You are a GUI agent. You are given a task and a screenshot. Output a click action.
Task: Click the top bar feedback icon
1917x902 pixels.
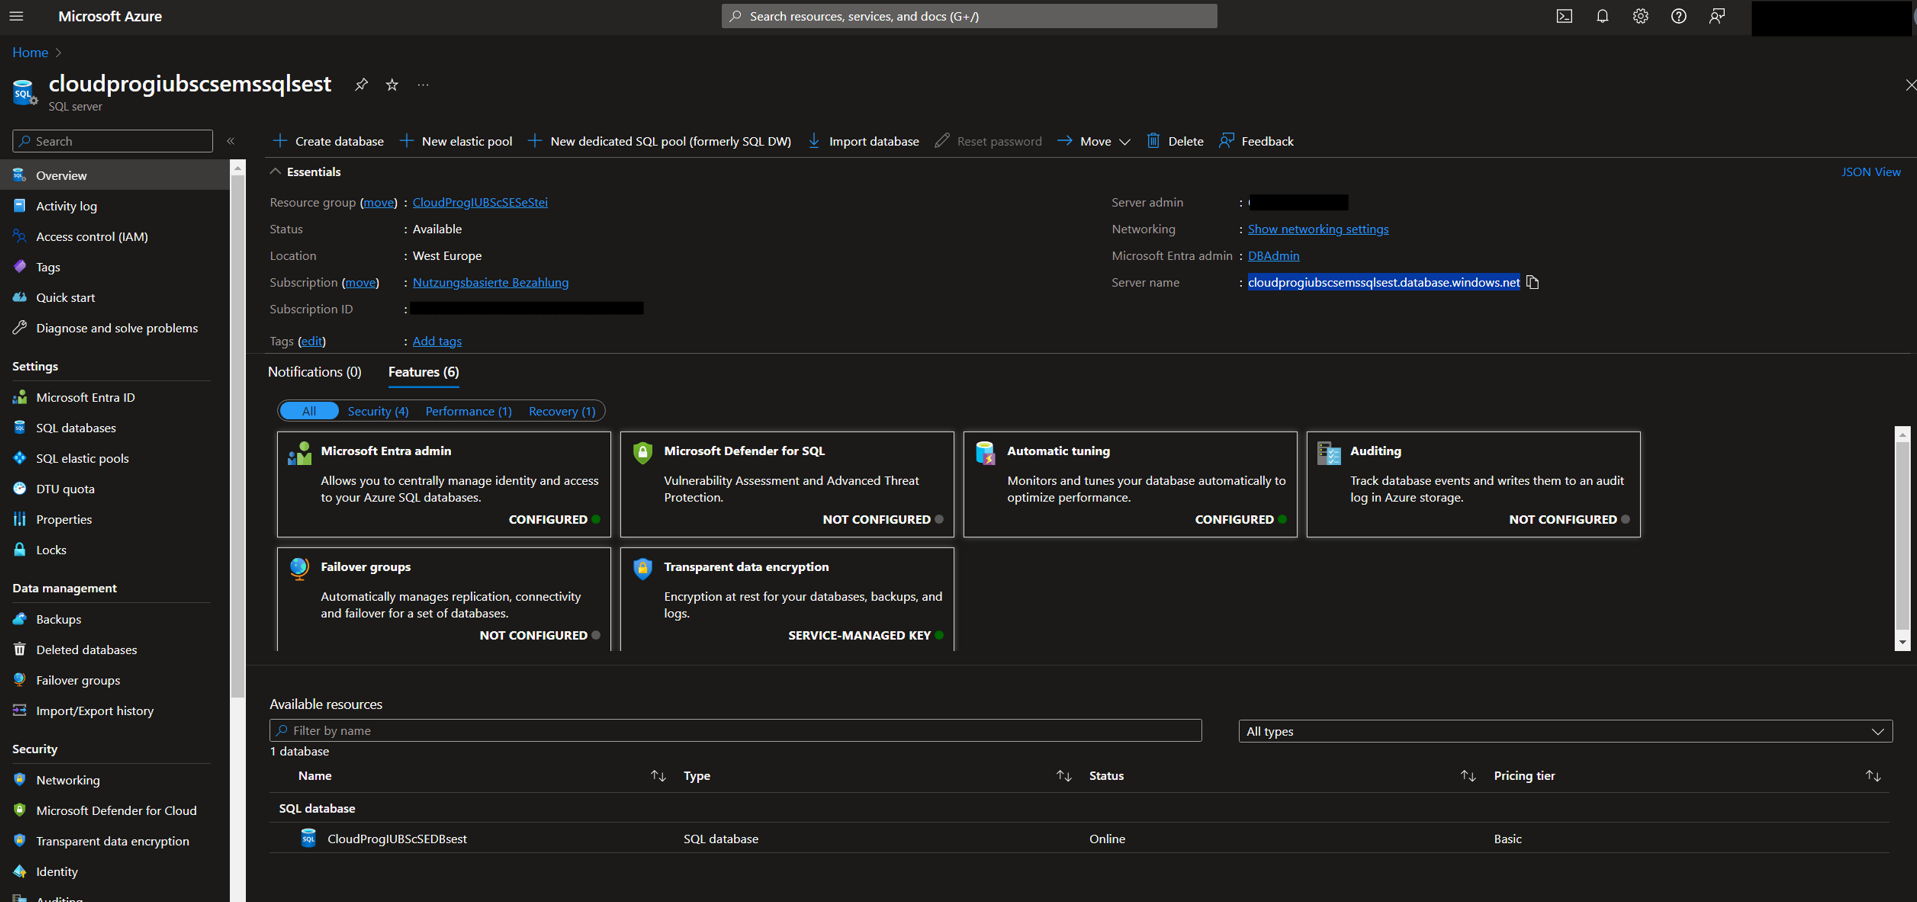(x=1717, y=16)
